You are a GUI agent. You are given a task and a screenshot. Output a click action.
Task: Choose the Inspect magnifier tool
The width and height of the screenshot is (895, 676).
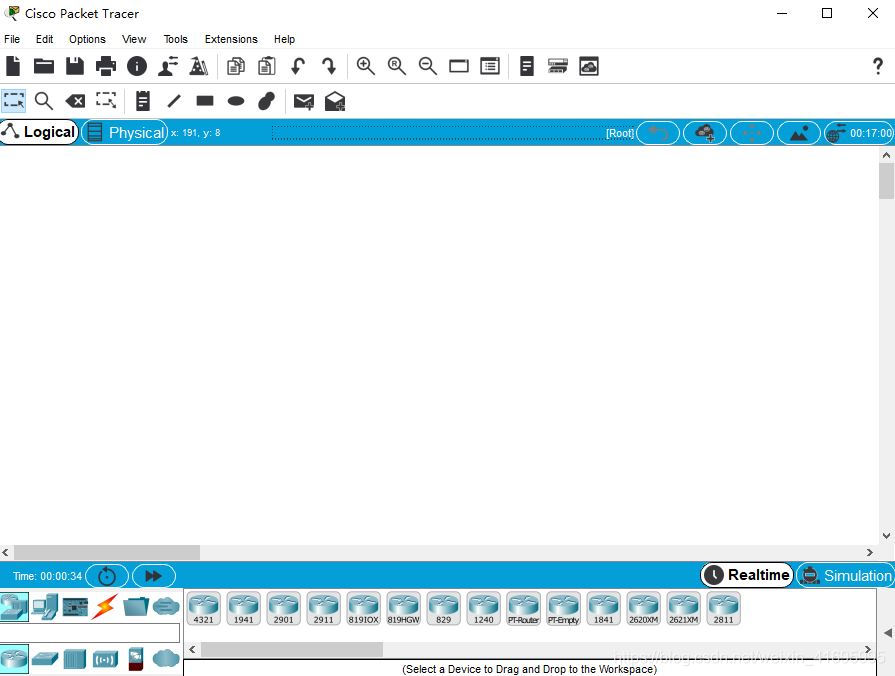(x=44, y=101)
